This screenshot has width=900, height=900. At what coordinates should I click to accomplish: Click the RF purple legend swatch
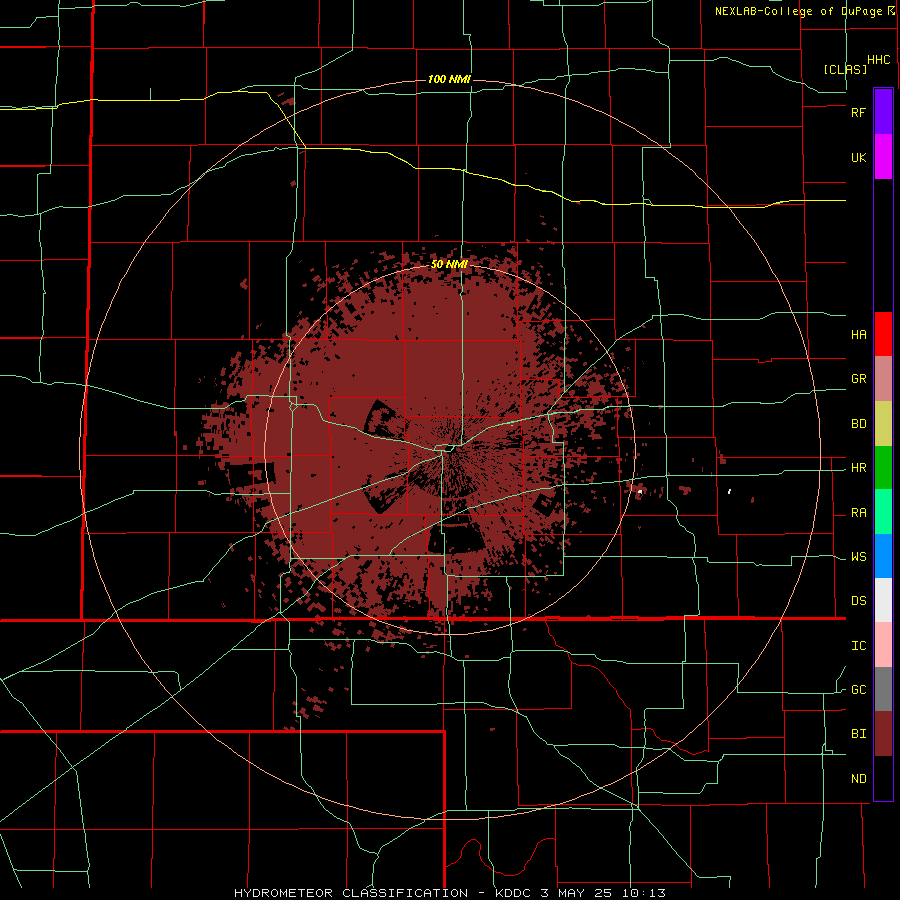883,112
